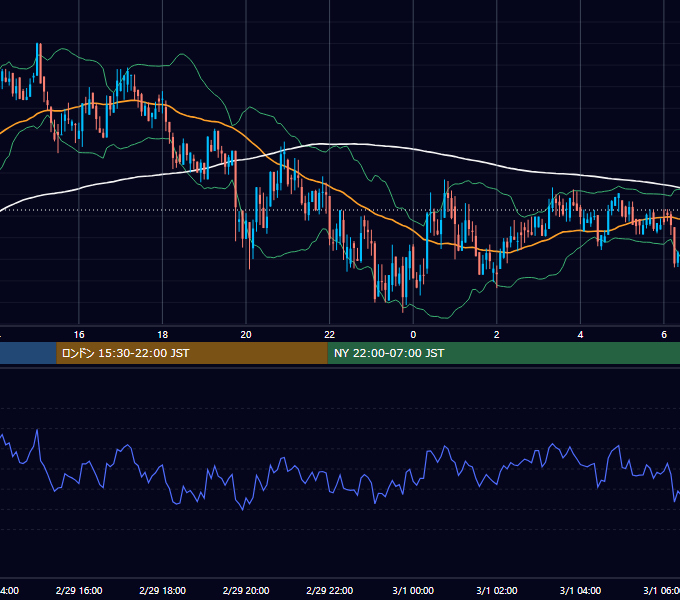The width and height of the screenshot is (680, 600).
Task: Click hour label 2 on the price chart axis
Action: (497, 335)
